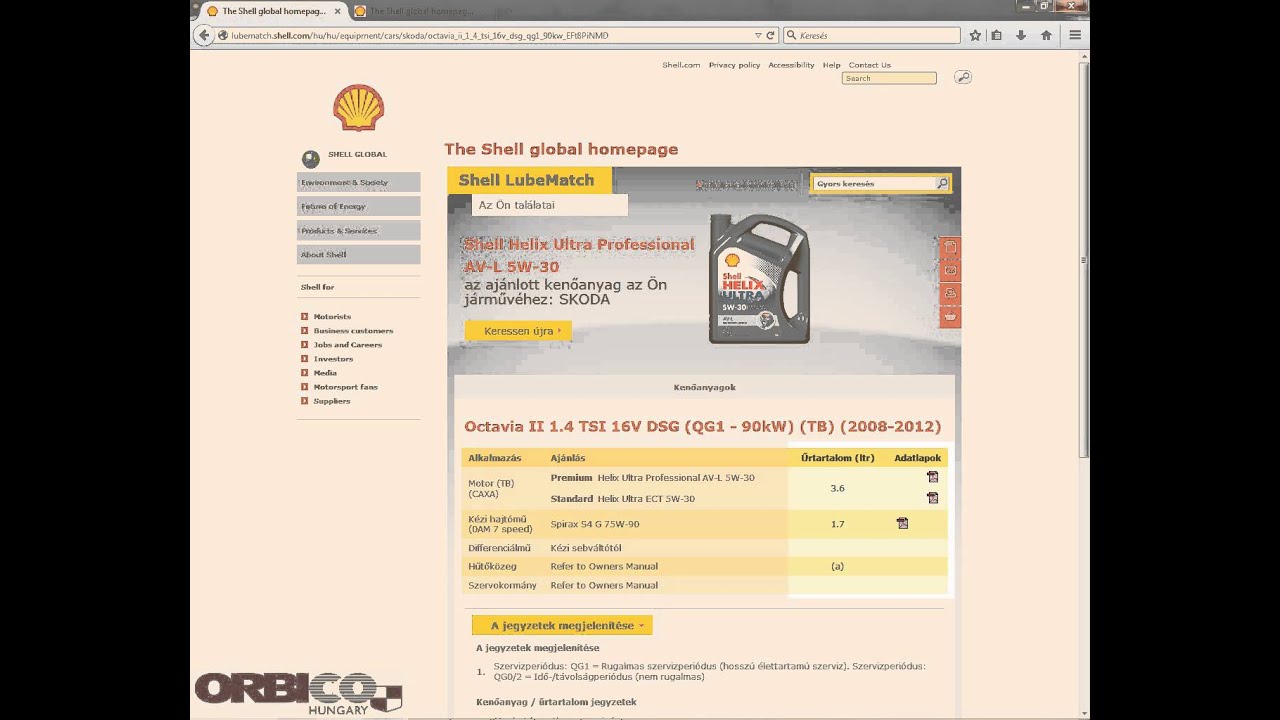
Task: Expand the A jegyzetek megjelenítése dropdown
Action: 562,625
